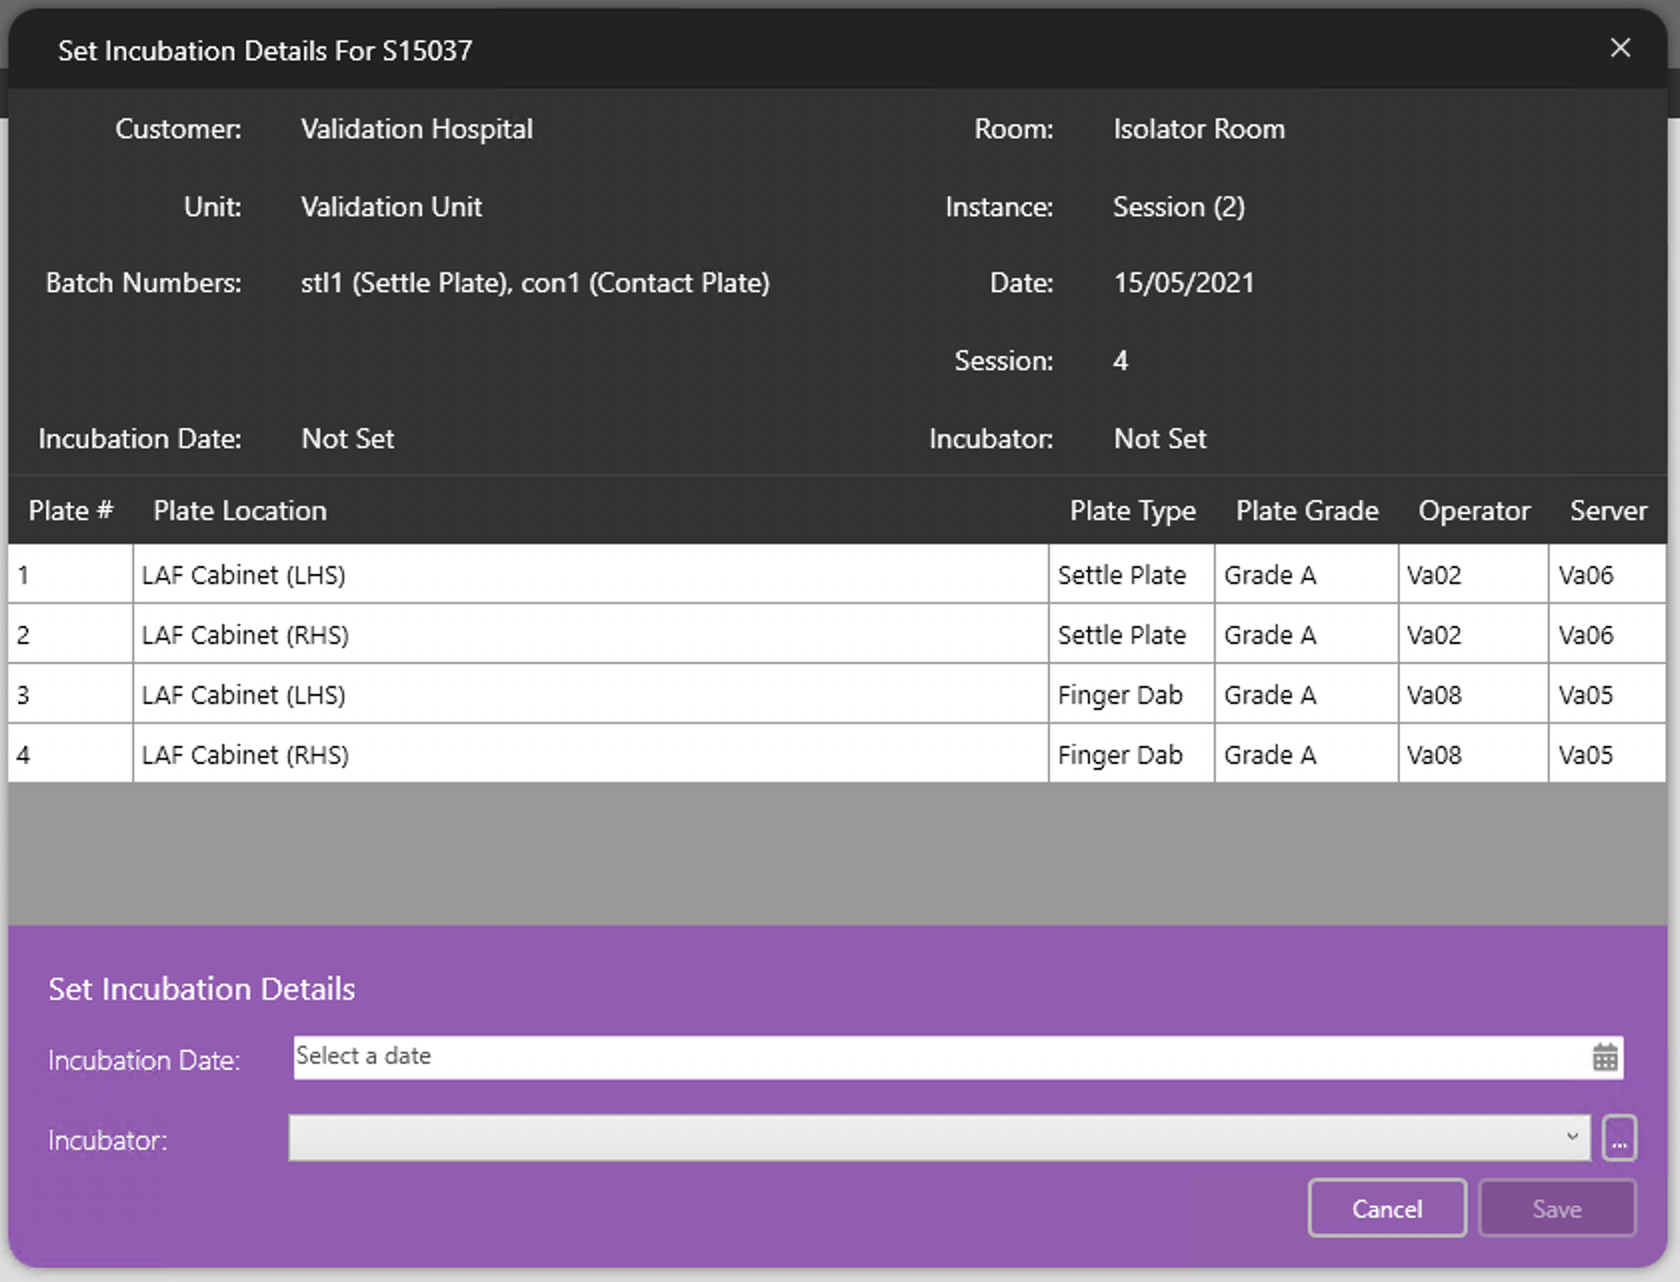Click Va05 server cell in plate 4

coord(1585,755)
